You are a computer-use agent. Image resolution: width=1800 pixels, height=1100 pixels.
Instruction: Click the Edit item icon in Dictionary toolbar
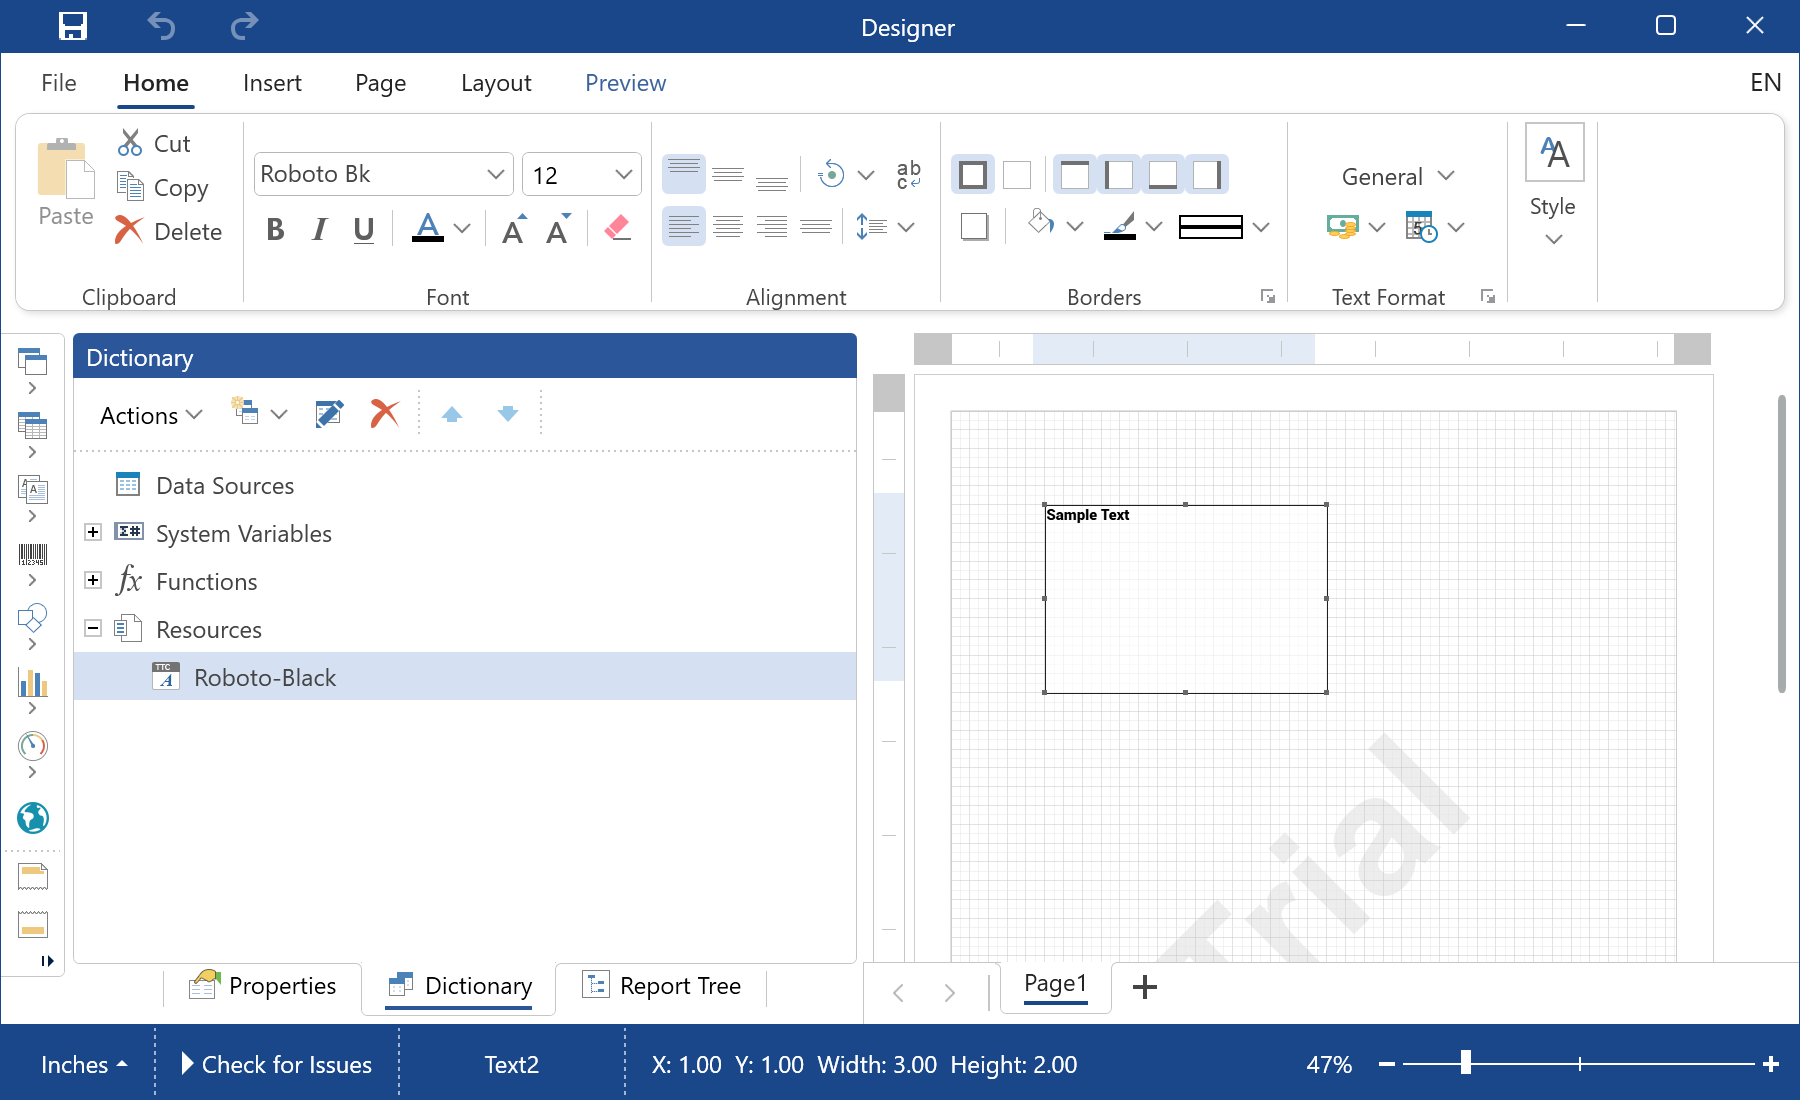click(x=329, y=414)
